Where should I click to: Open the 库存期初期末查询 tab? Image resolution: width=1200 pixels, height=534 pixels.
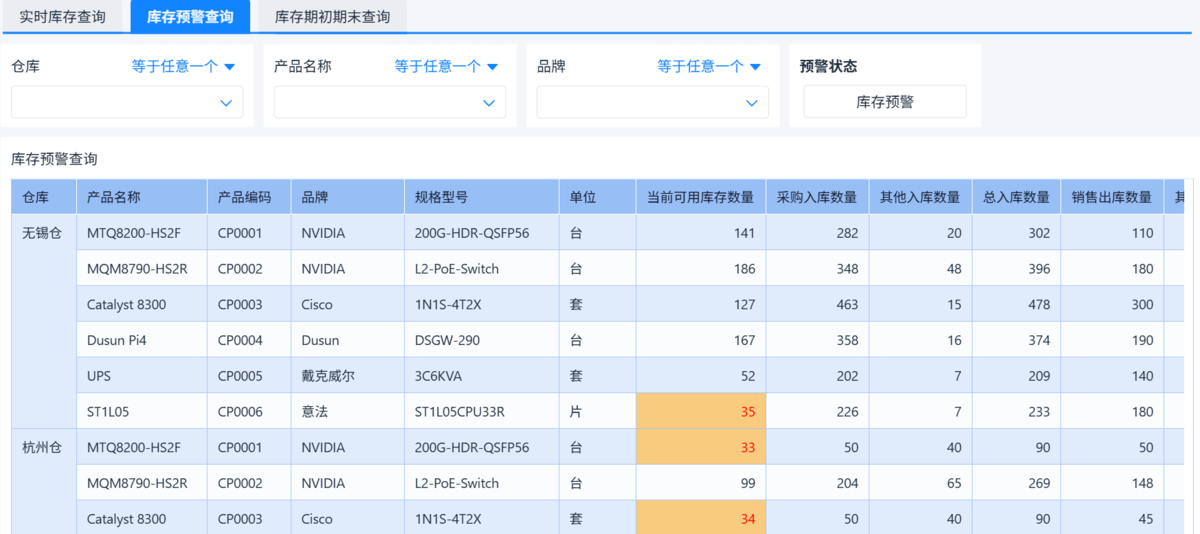pyautogui.click(x=332, y=17)
